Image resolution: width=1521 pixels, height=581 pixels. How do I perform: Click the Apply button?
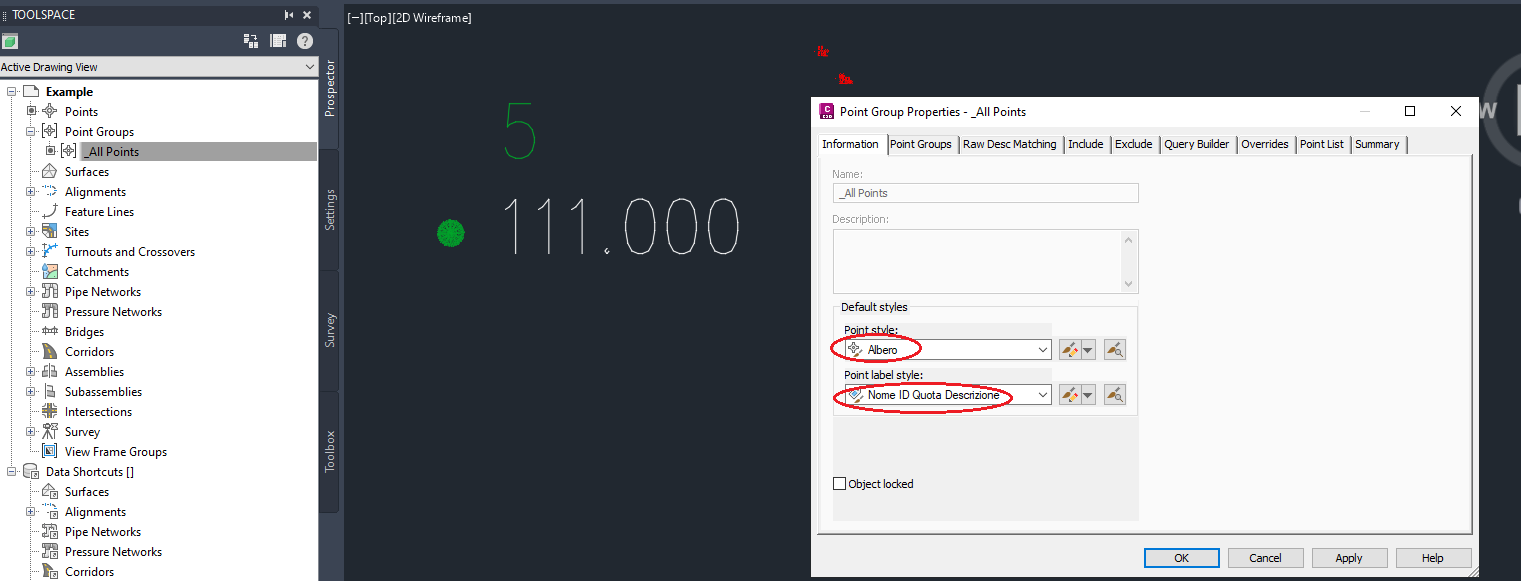(1349, 558)
